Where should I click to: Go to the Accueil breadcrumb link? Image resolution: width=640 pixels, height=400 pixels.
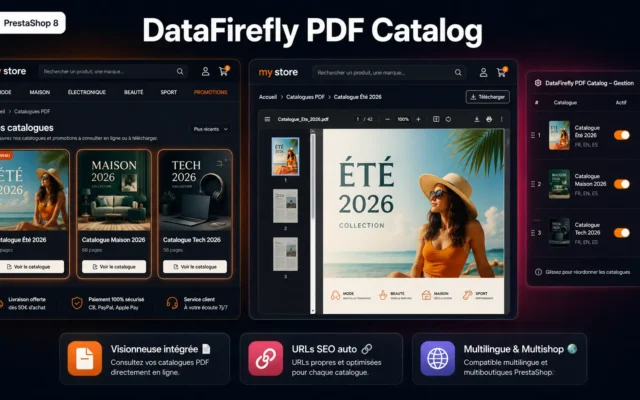(x=268, y=97)
